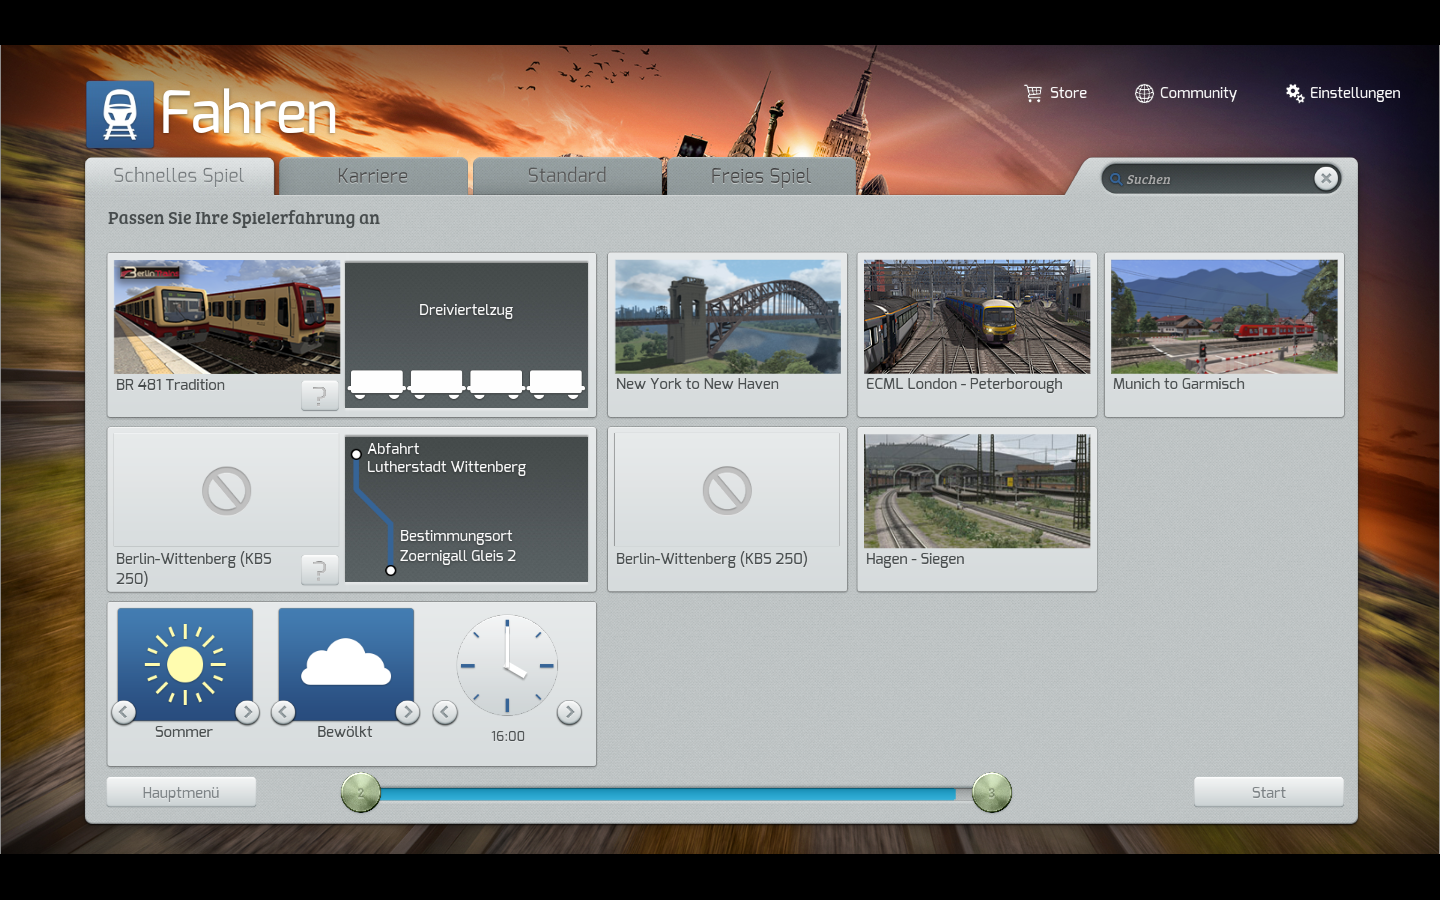The image size is (1440, 900).
Task: Click the Bewölkt weather label
Action: point(345,732)
